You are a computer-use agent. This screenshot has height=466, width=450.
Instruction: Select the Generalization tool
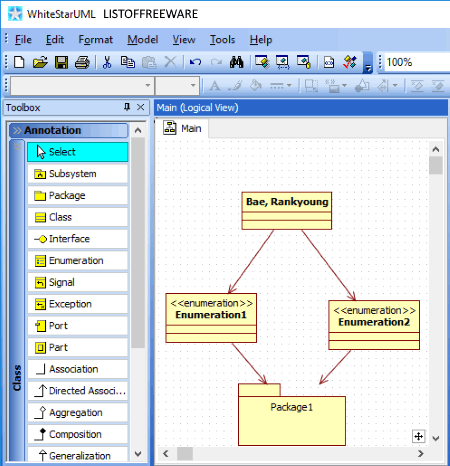click(78, 454)
